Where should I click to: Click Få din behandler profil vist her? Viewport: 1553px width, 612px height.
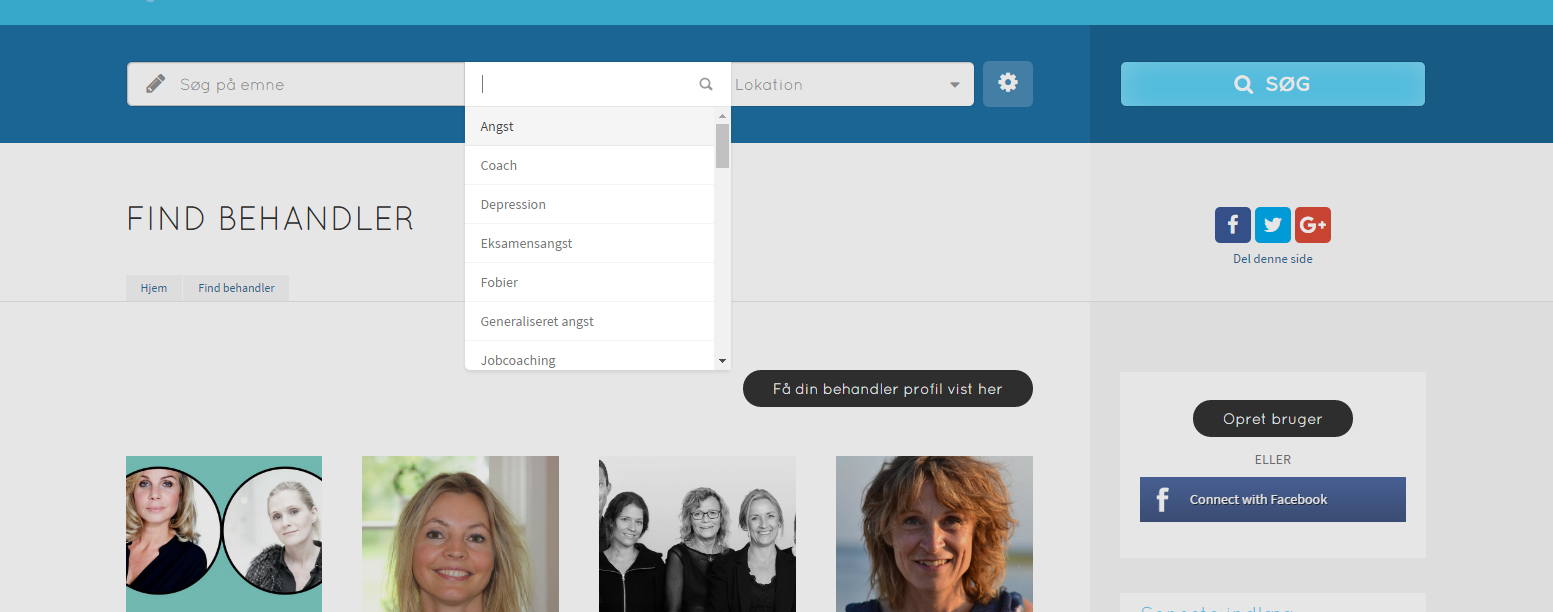point(887,389)
